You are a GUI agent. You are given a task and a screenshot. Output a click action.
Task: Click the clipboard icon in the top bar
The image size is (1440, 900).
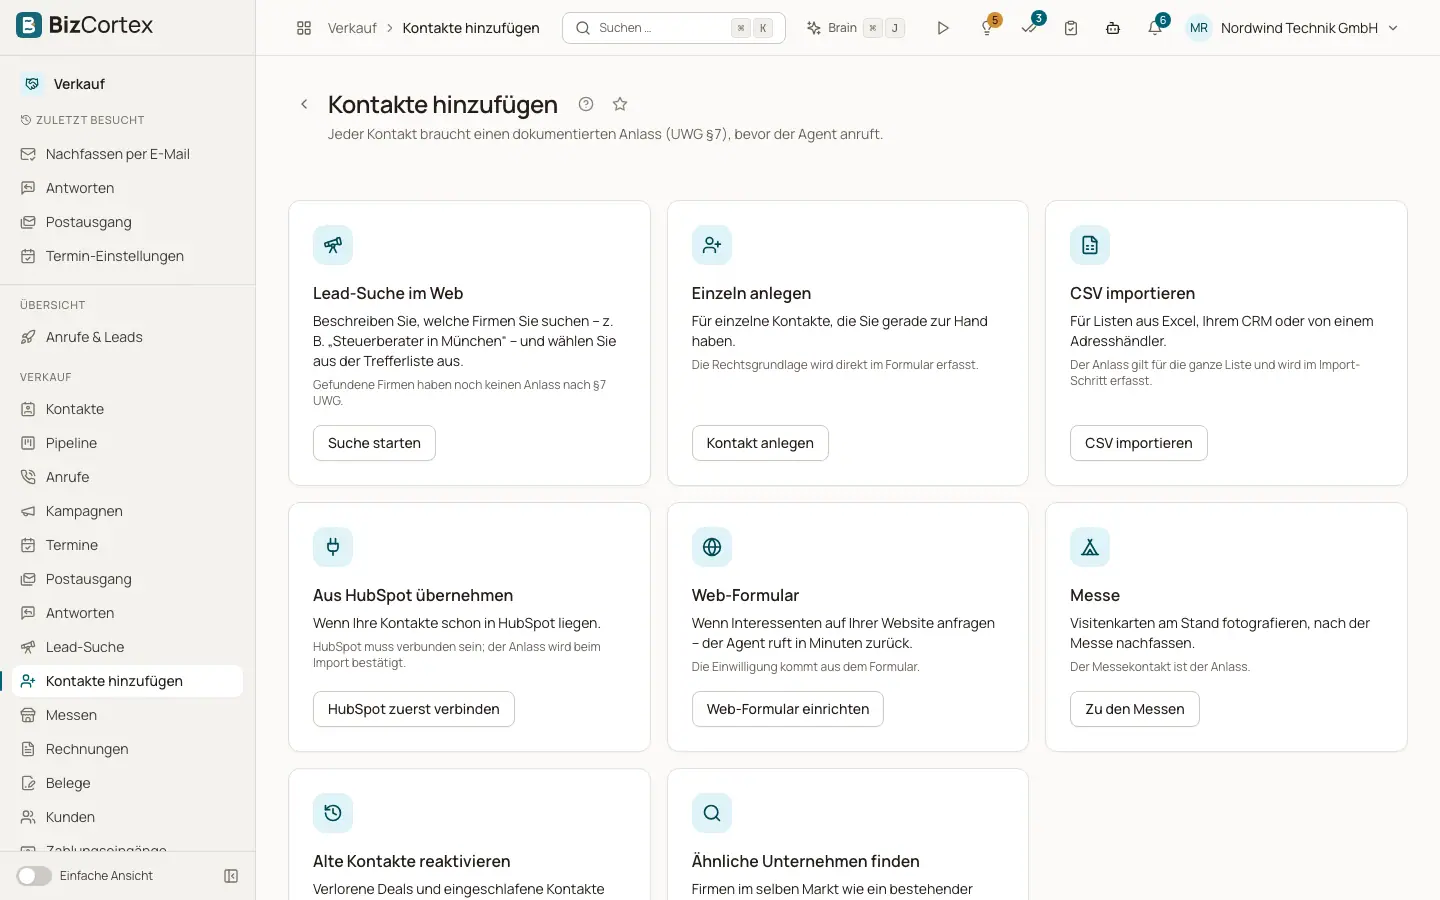point(1071,28)
